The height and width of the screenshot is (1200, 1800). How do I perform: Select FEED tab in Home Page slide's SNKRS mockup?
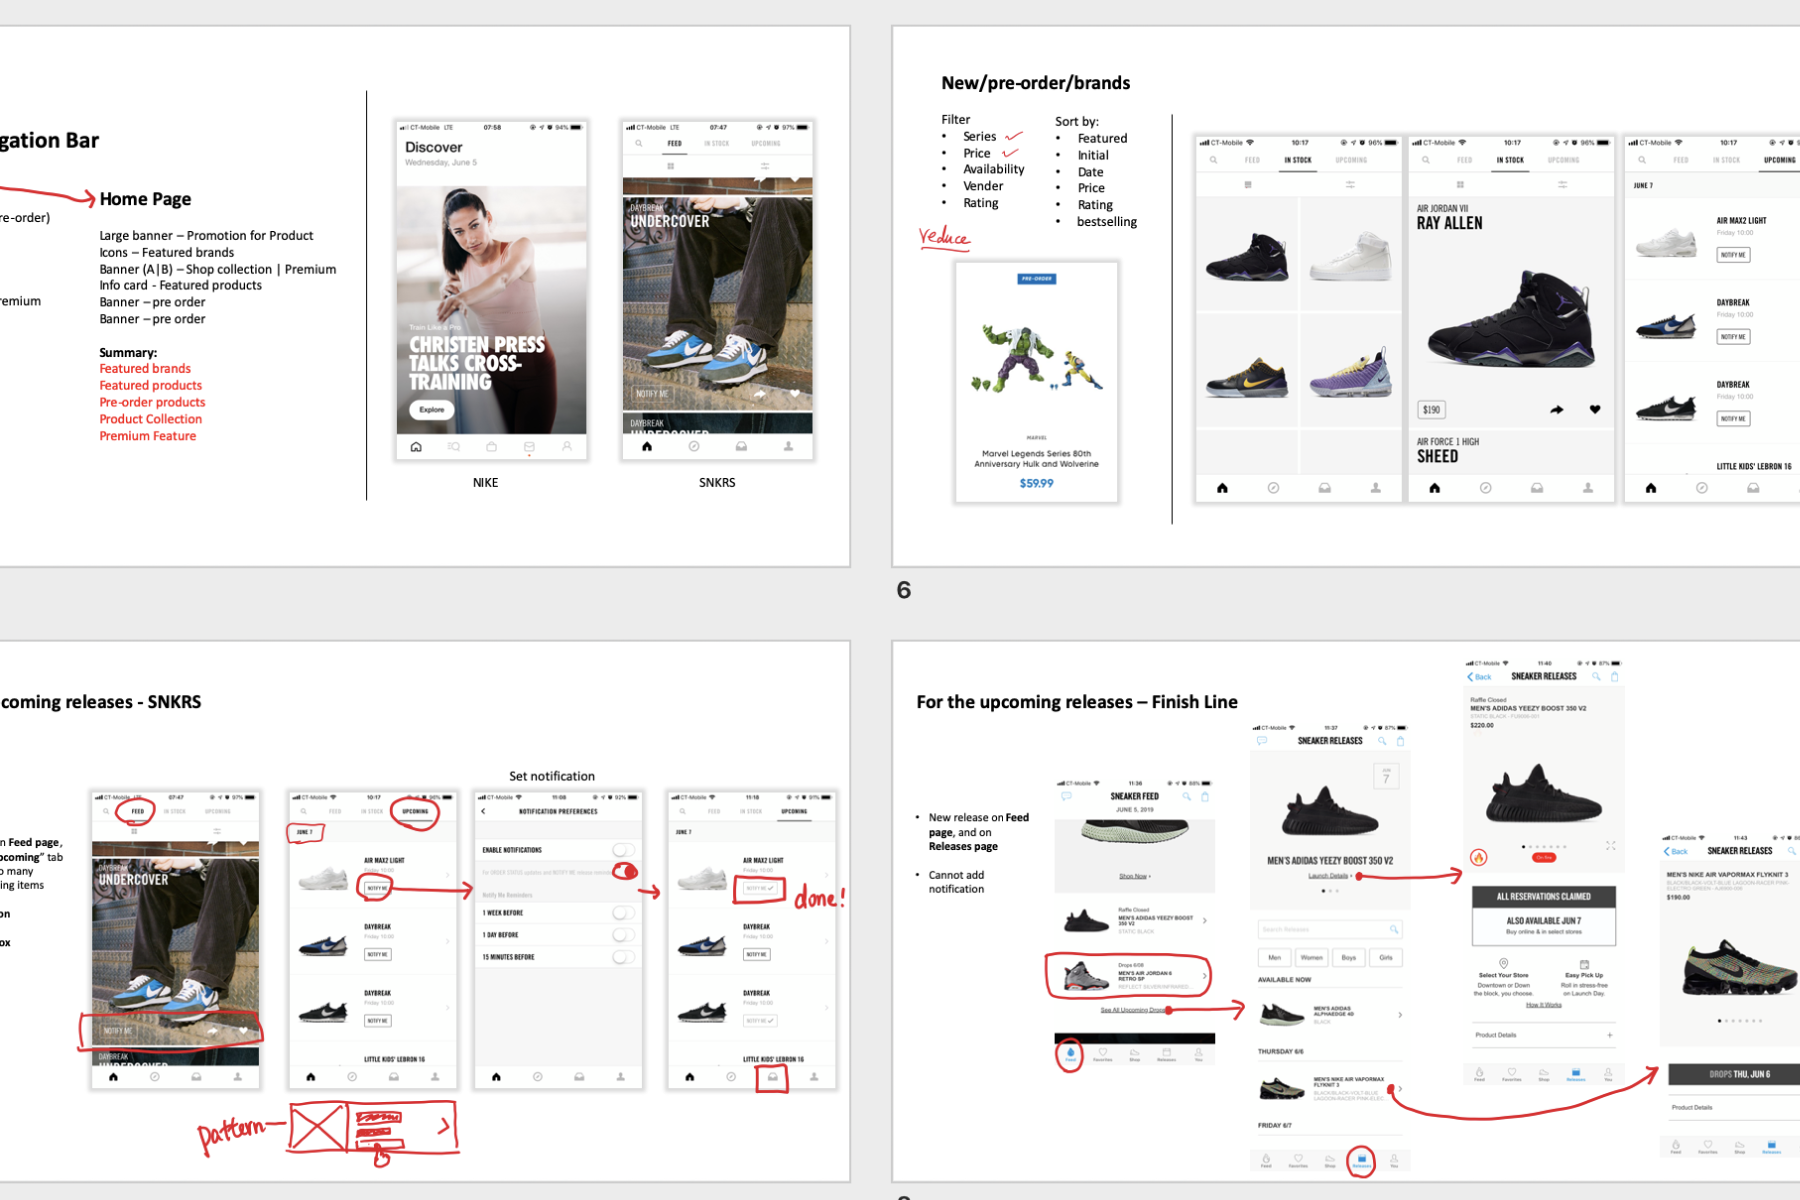coord(675,144)
